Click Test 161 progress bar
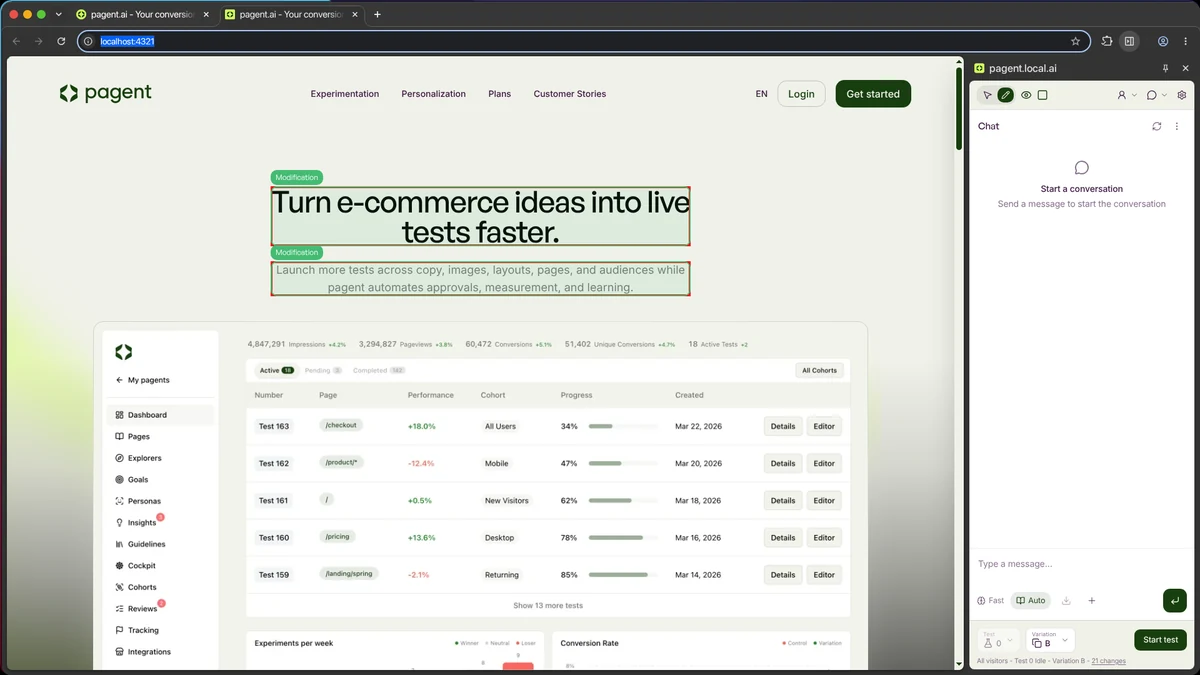This screenshot has width=1200, height=675. 623,500
